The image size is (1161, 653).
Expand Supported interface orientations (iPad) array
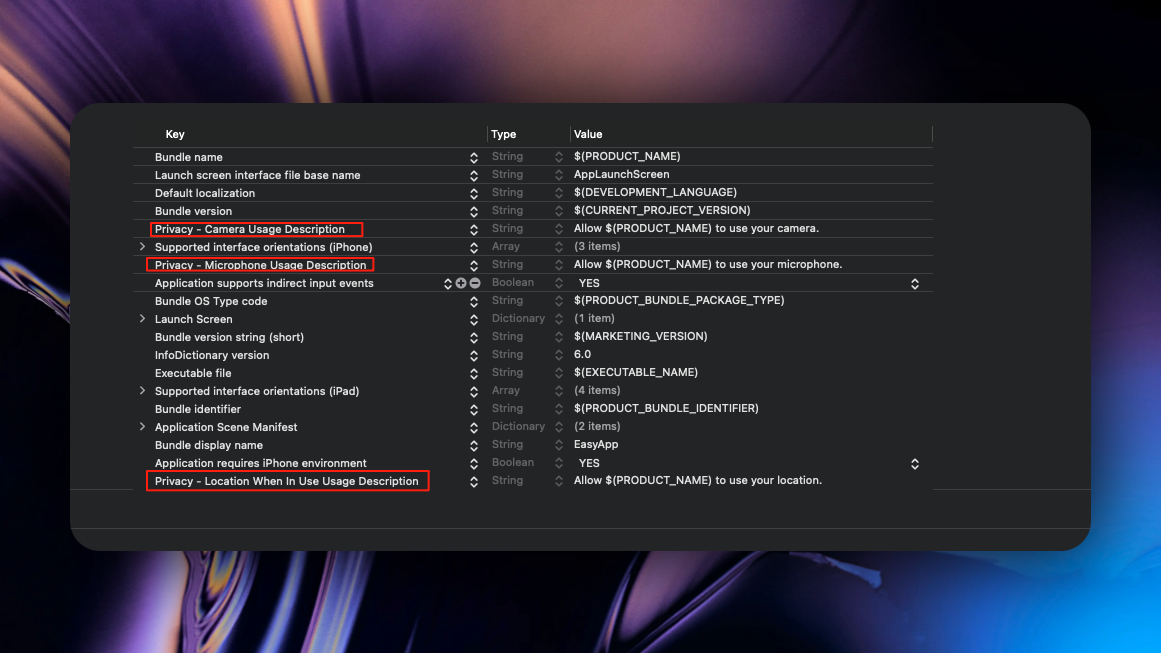(142, 391)
